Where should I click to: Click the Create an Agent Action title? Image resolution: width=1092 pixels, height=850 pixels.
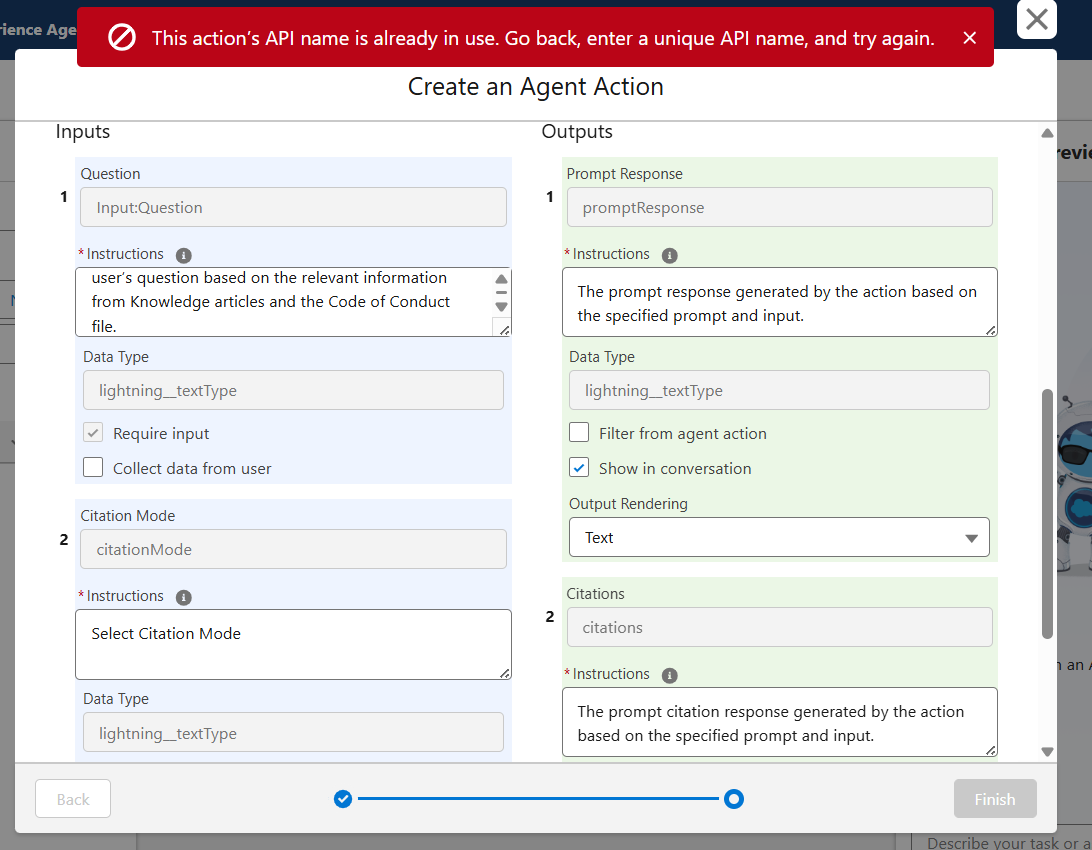[536, 87]
